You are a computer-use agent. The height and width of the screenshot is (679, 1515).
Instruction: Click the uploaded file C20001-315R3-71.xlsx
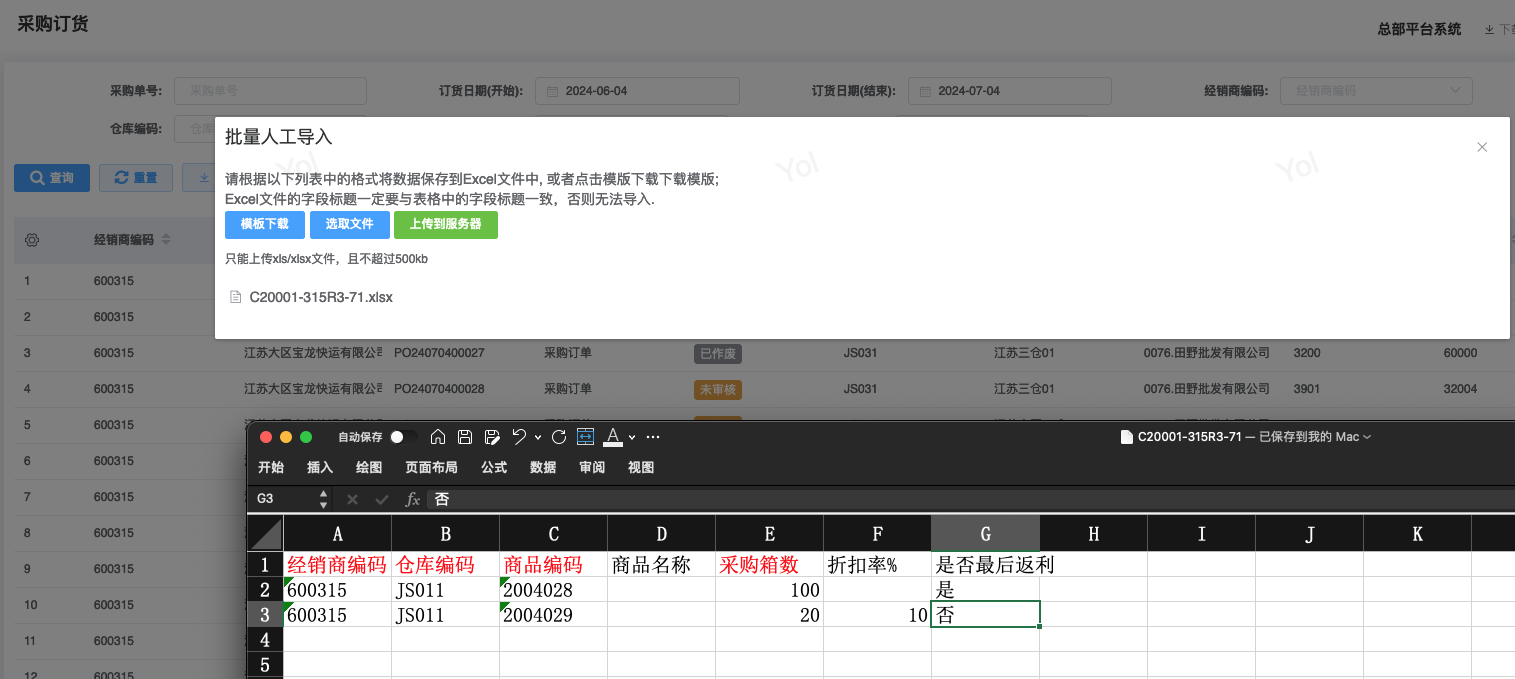321,297
